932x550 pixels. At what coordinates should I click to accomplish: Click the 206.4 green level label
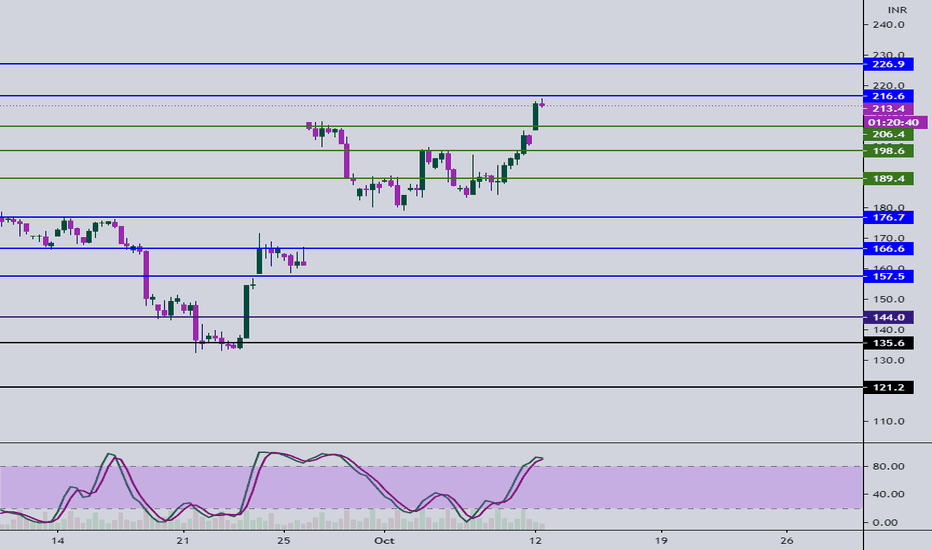(888, 134)
